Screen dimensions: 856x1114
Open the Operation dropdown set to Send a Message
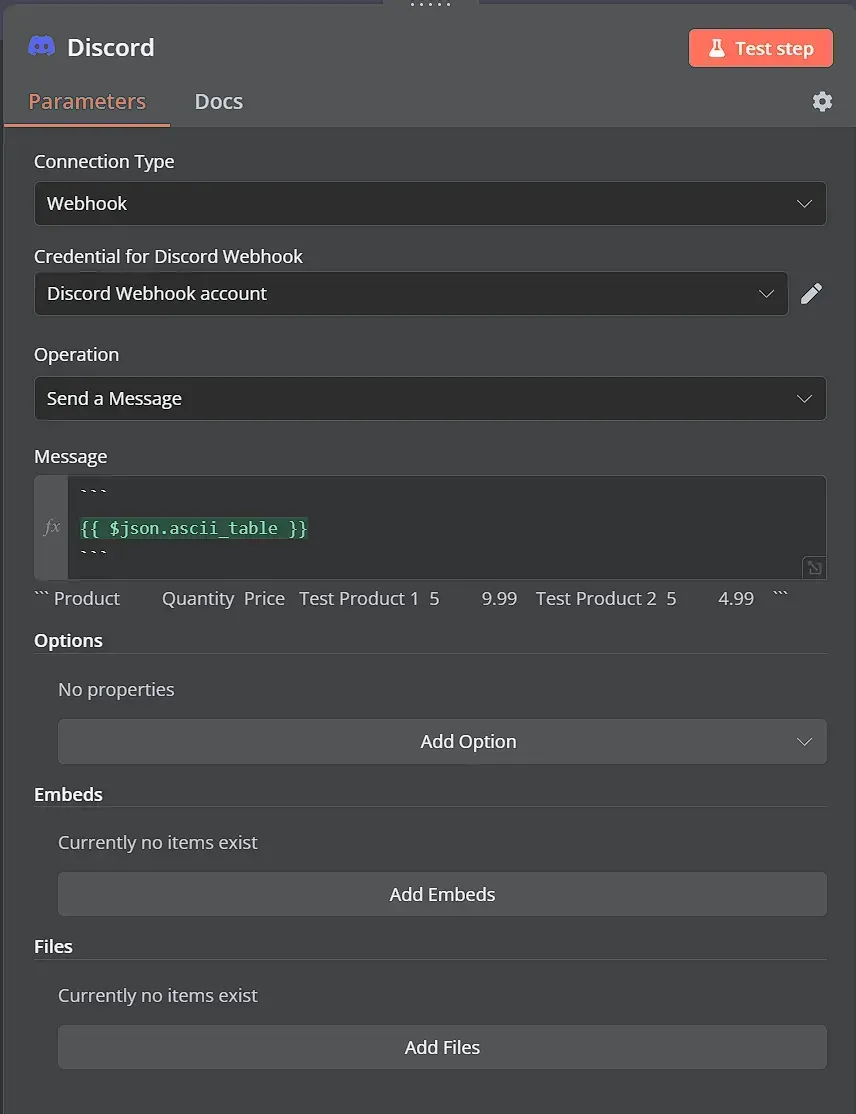(430, 399)
